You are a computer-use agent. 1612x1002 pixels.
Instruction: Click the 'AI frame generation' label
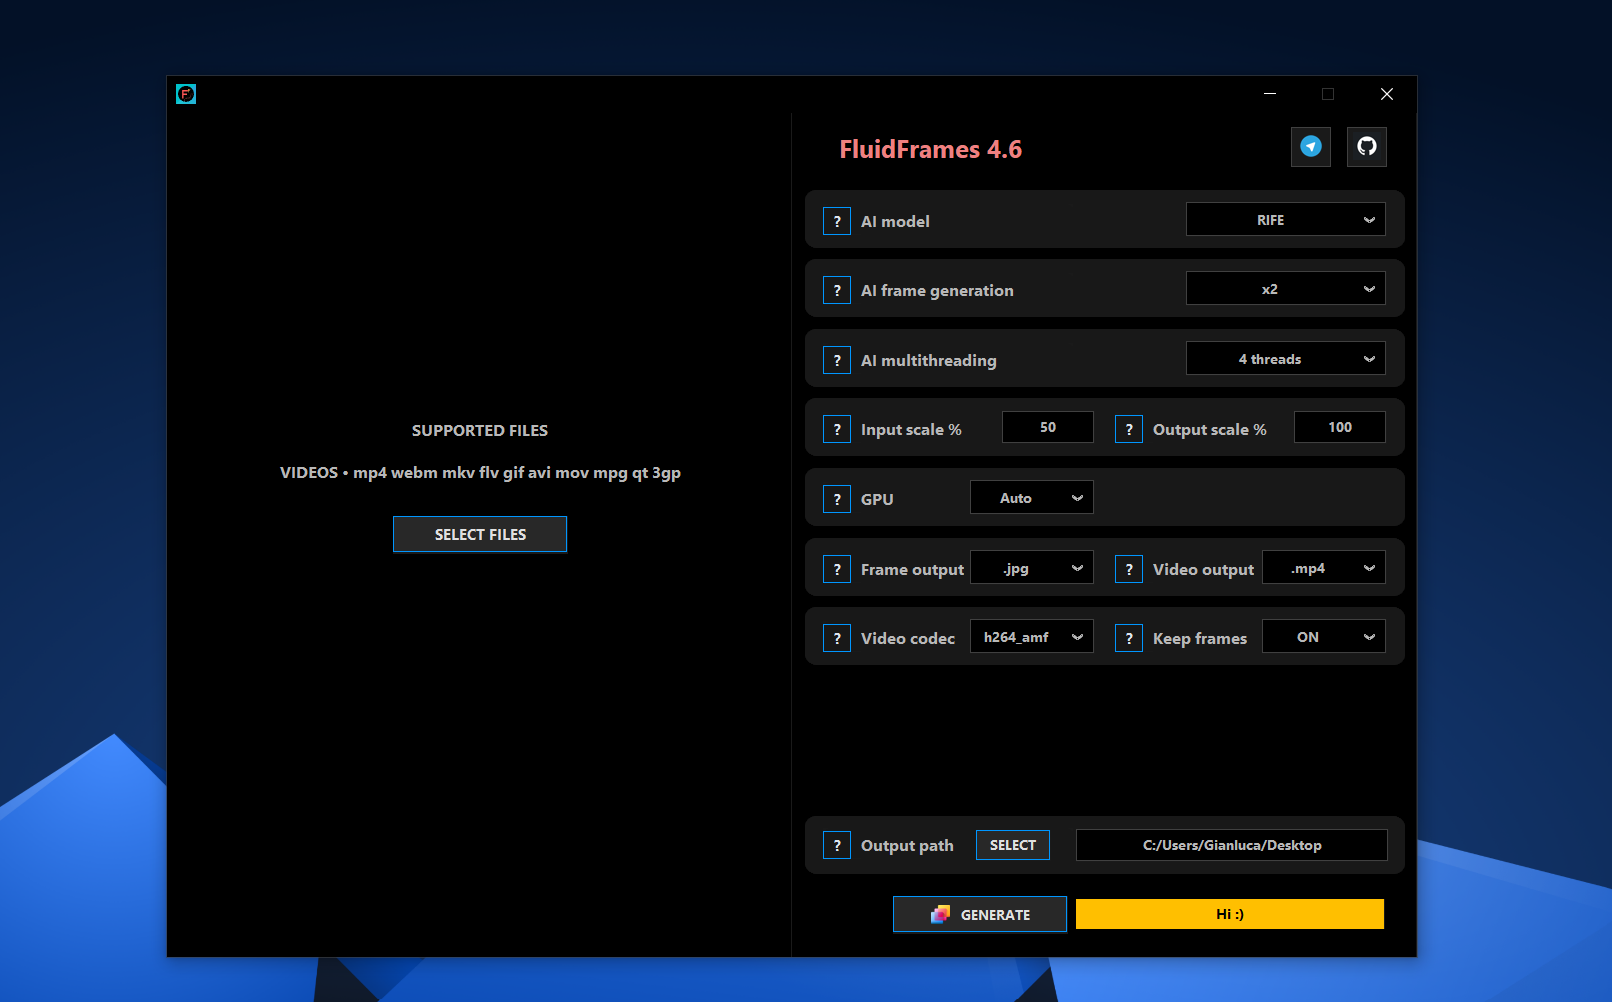point(937,291)
